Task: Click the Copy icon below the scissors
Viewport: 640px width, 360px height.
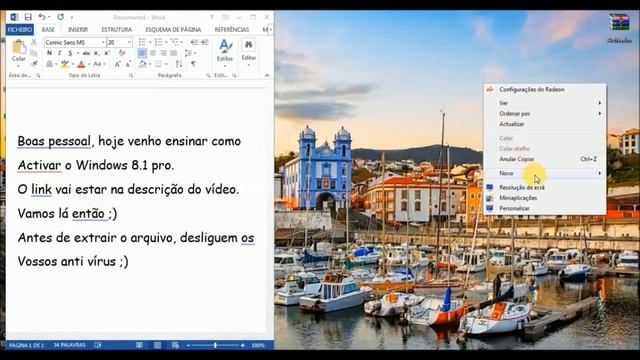Action: pos(34,53)
